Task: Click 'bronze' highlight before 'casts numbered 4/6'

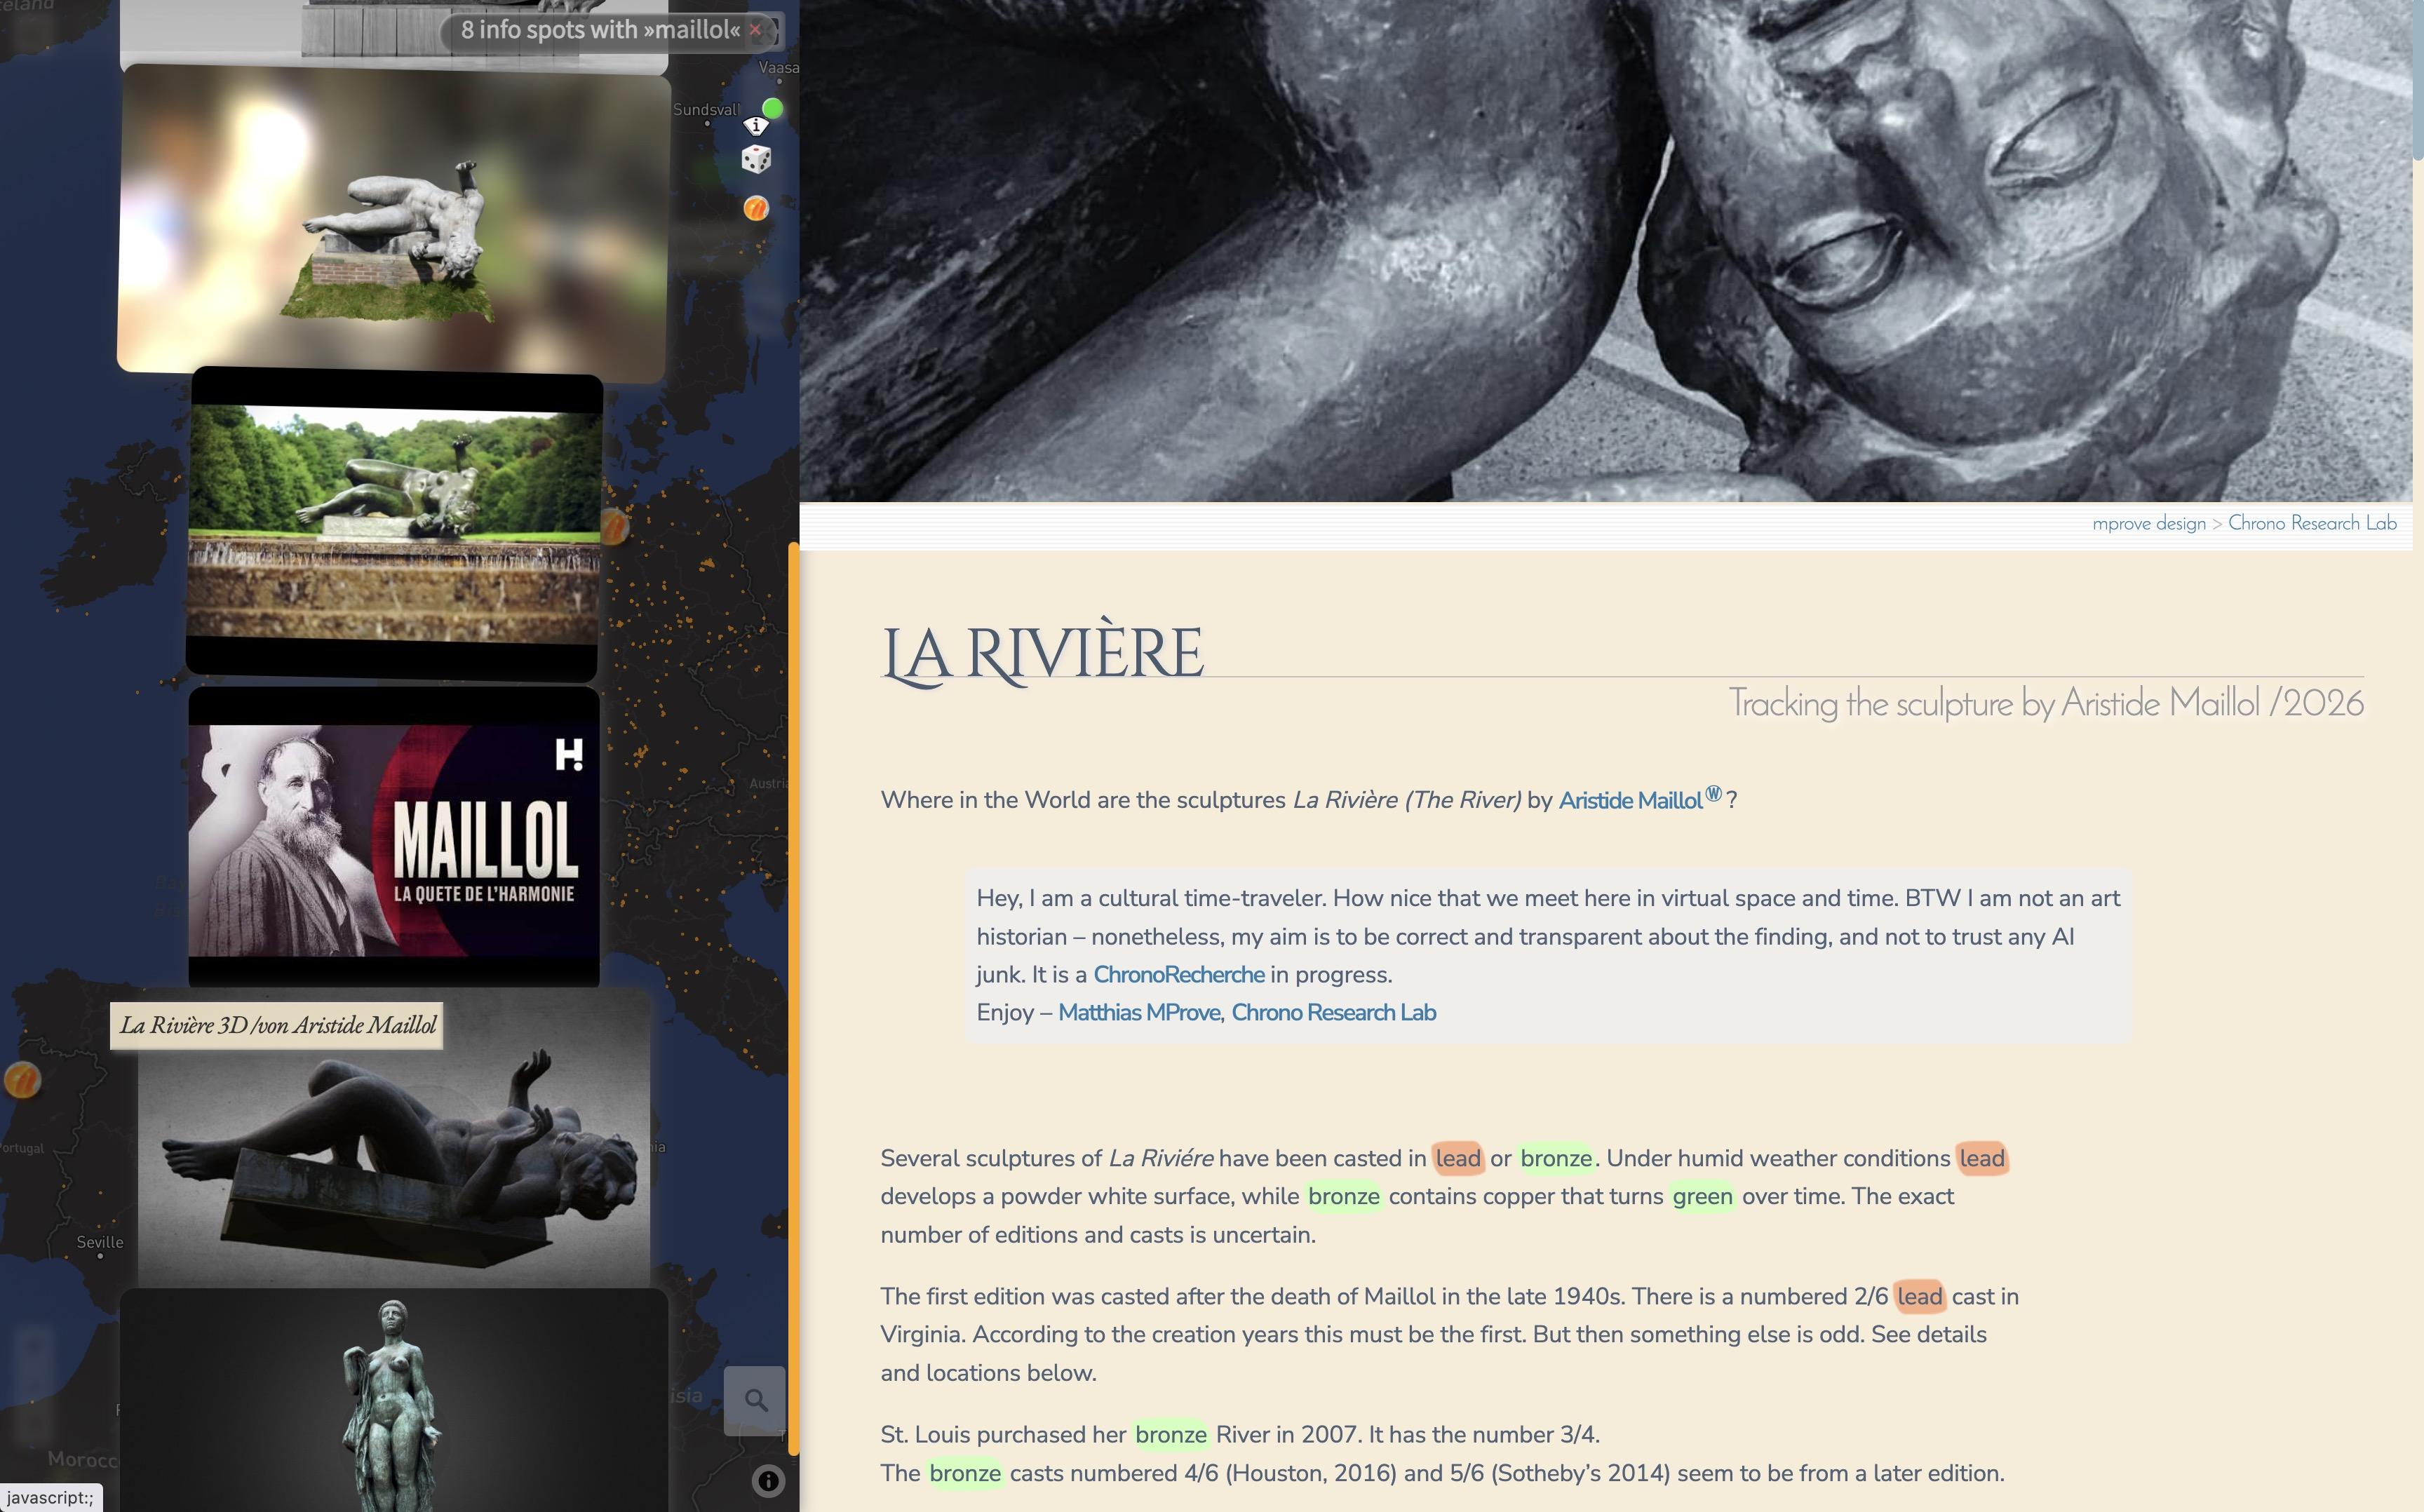Action: [x=964, y=1474]
